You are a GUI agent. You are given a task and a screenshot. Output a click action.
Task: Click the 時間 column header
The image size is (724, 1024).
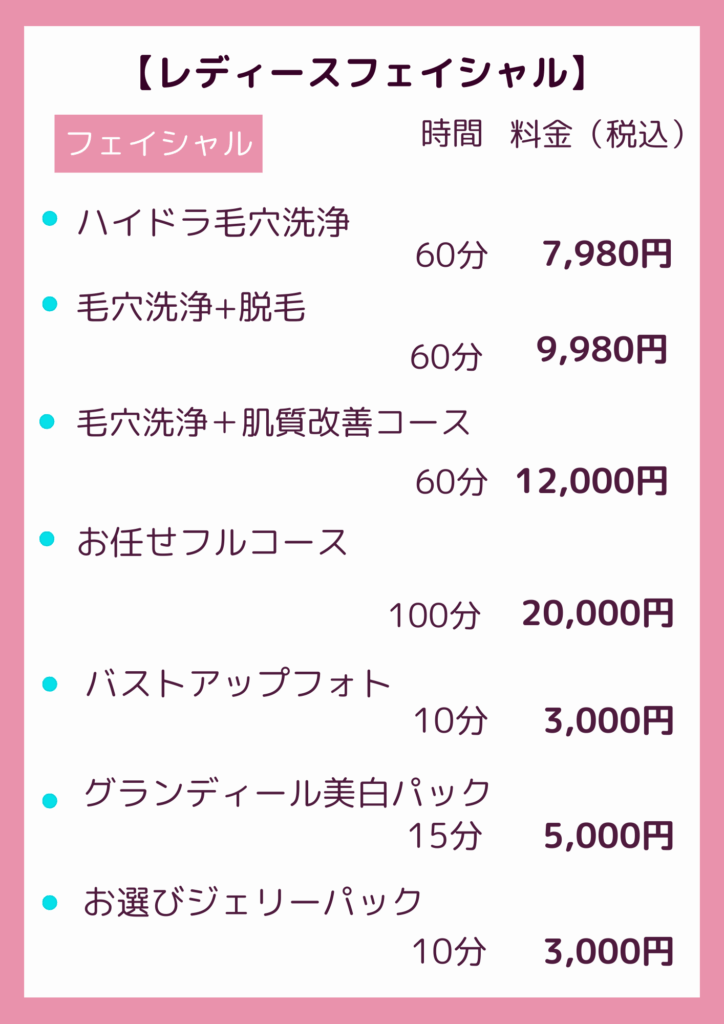452,135
